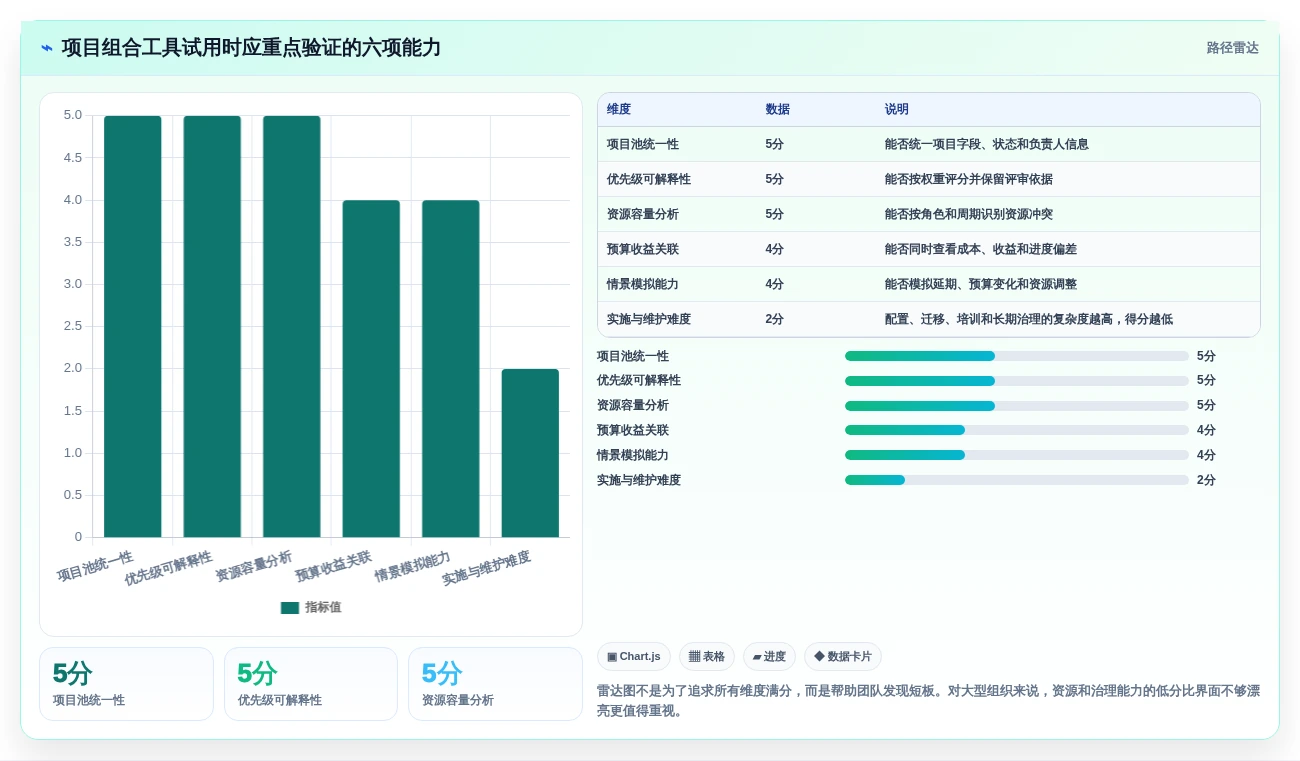The width and height of the screenshot is (1300, 761).
Task: Click the 实施与维护难度 progress bar
Action: [1017, 480]
